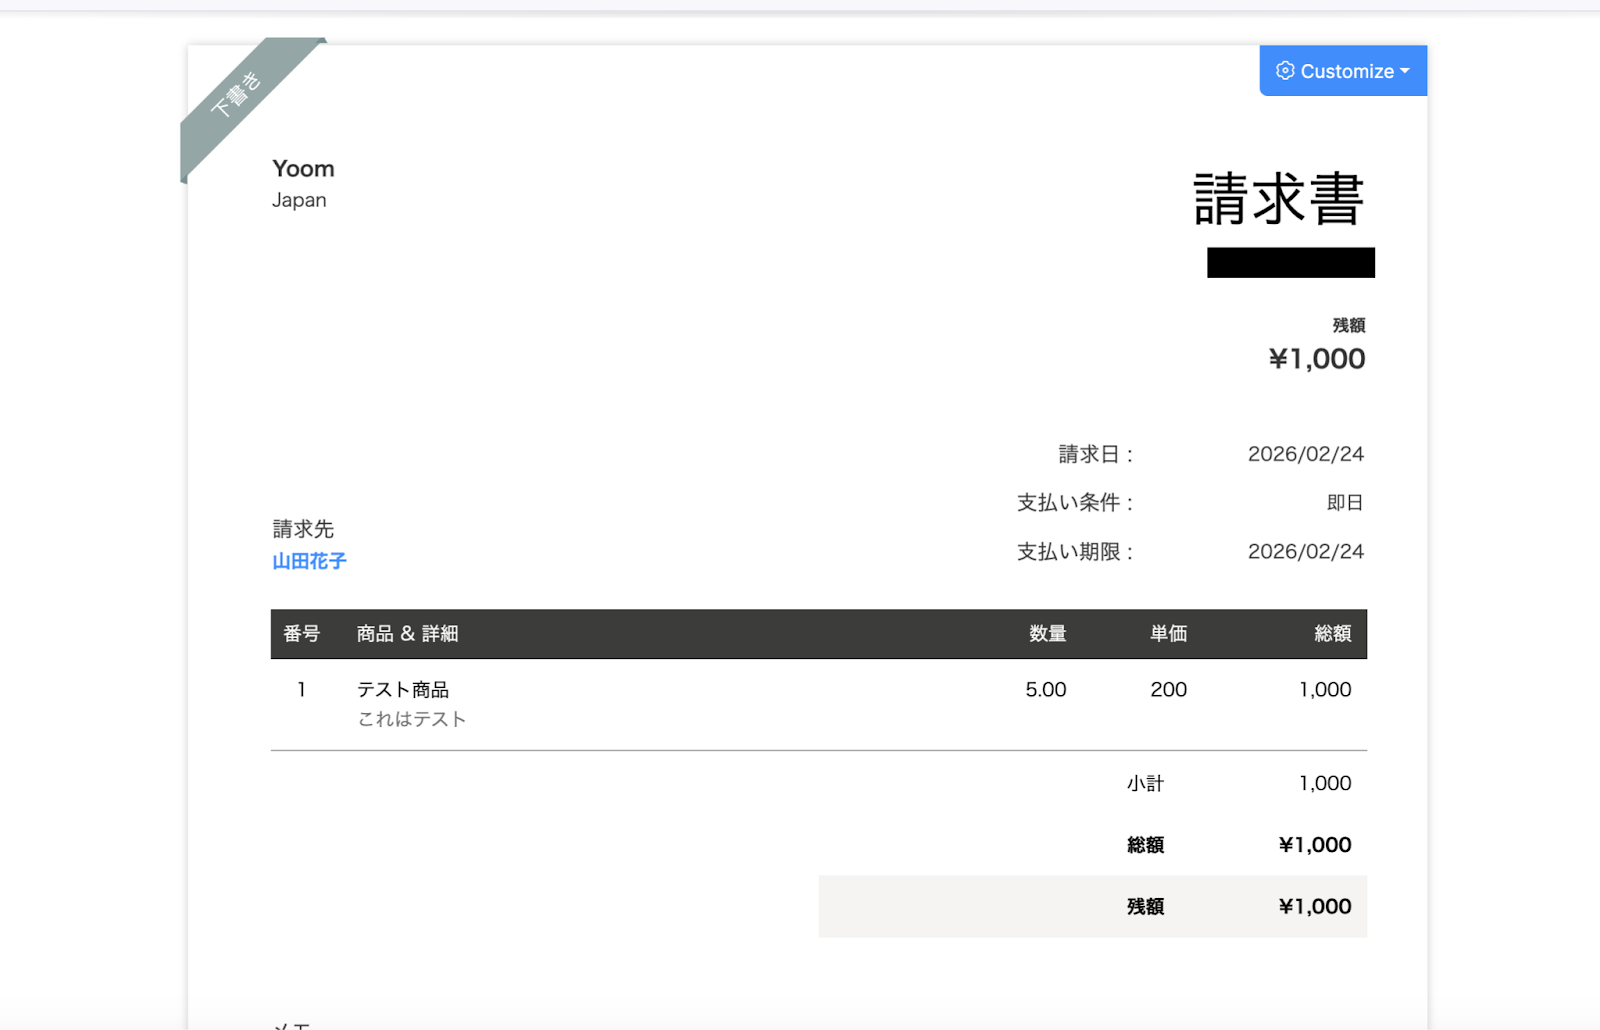Select the 番号 column header
1600x1030 pixels.
(301, 634)
